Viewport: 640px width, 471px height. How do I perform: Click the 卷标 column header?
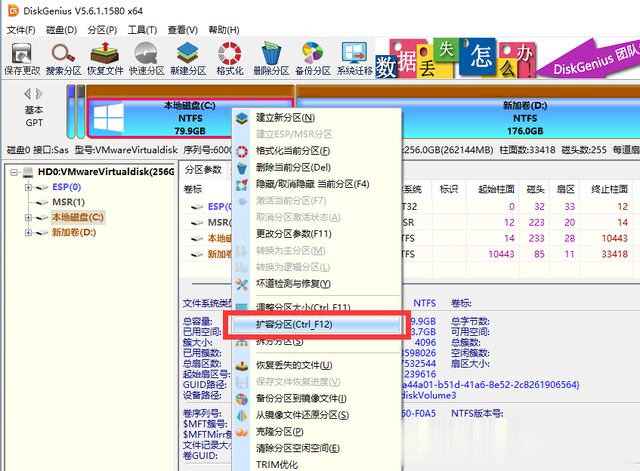point(193,189)
